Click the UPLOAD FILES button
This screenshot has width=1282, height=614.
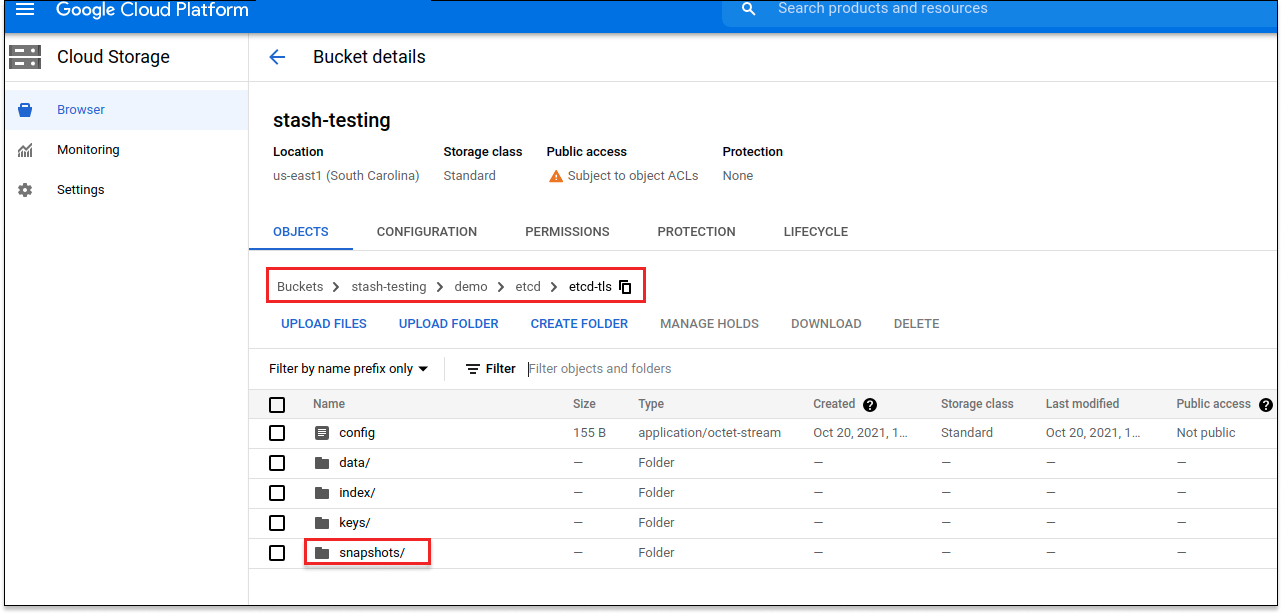(324, 324)
